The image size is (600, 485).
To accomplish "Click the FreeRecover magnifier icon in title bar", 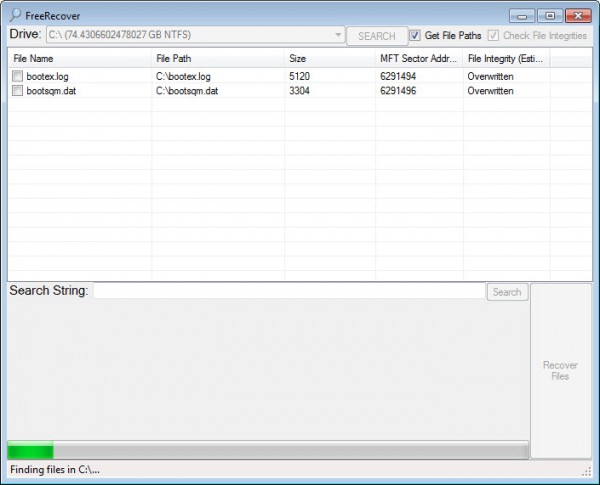I will point(14,15).
